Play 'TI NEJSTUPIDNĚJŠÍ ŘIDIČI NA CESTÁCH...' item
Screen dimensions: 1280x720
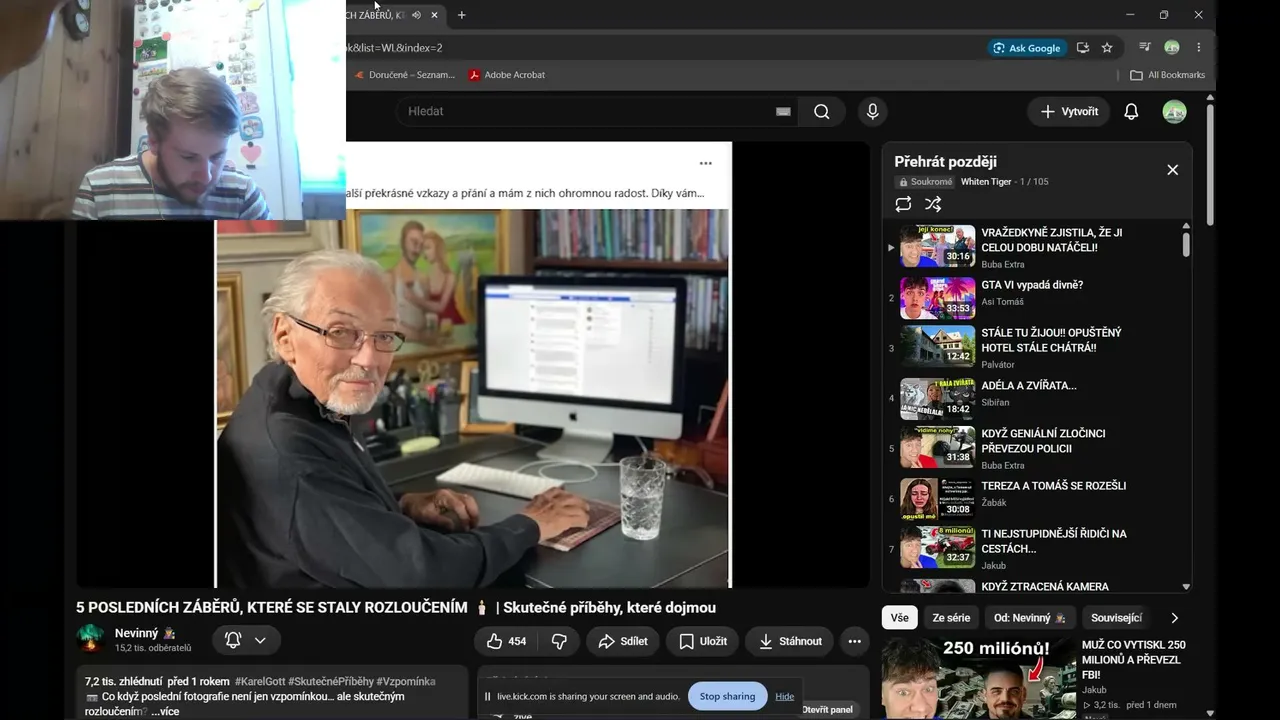[1036, 546]
